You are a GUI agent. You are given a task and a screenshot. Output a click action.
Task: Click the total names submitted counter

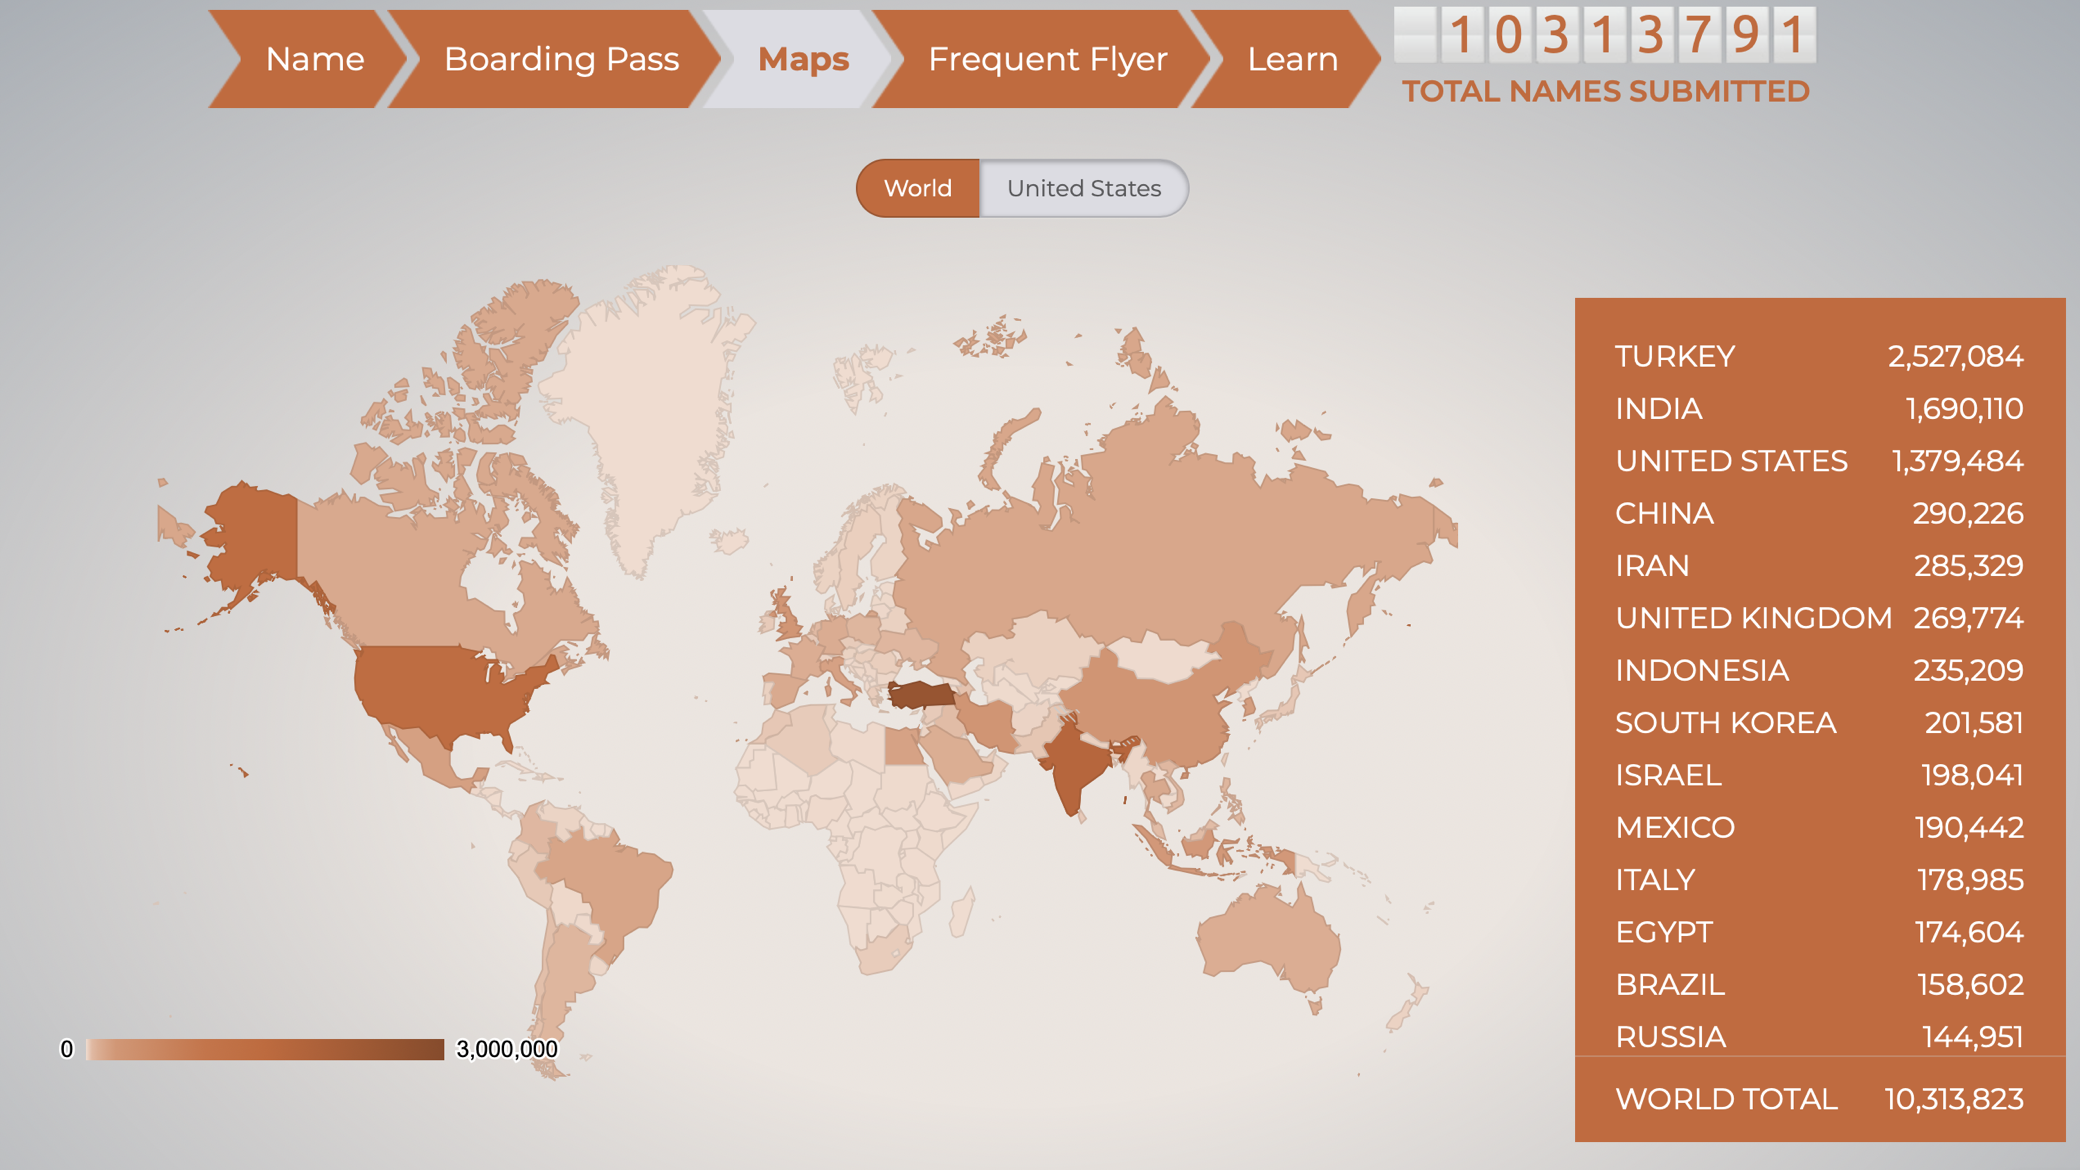[1605, 35]
